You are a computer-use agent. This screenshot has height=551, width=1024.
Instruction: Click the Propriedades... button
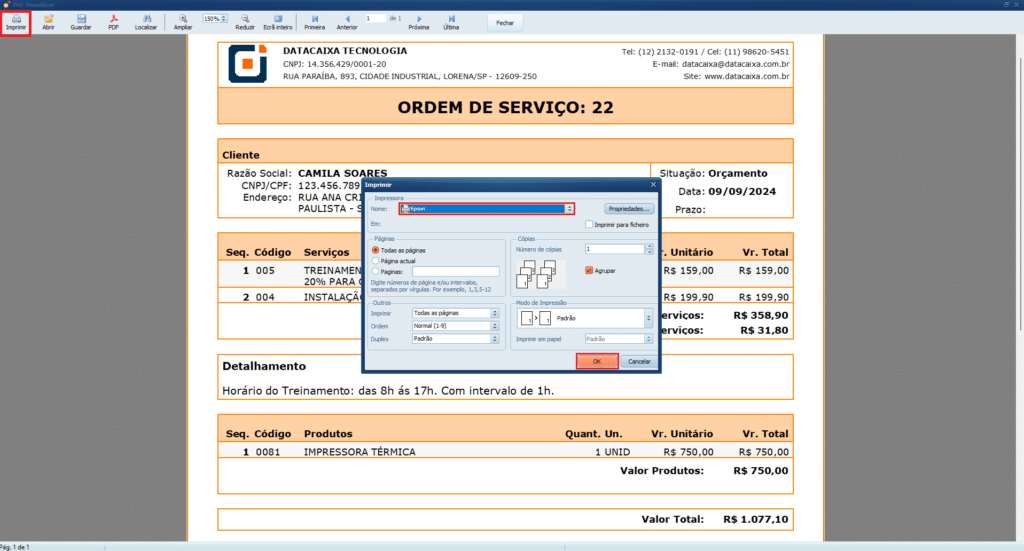coord(629,209)
